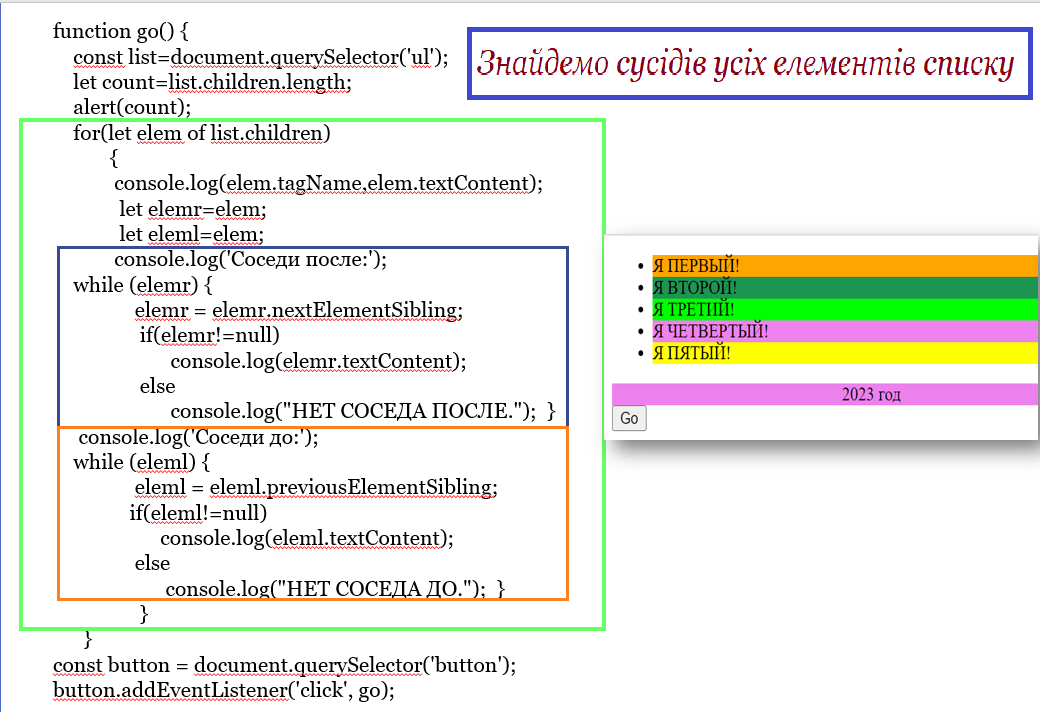
Task: Click the 'button.addEventListener' code line
Action: click(224, 690)
